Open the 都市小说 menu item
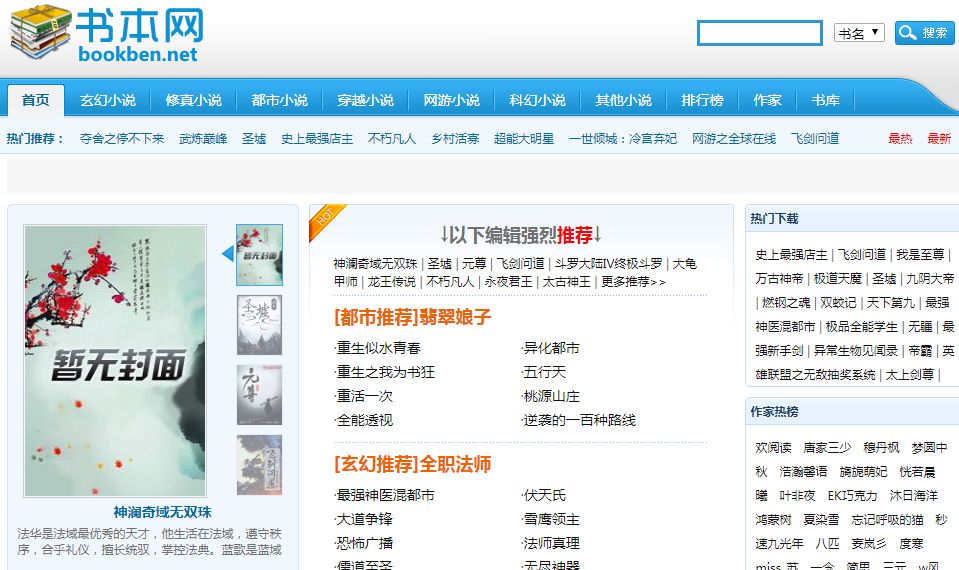This screenshot has height=570, width=959. pos(280,100)
